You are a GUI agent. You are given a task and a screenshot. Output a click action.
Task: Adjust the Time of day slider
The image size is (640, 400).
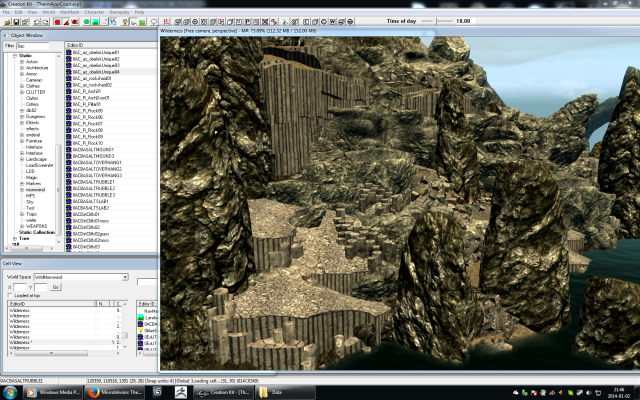pos(437,21)
